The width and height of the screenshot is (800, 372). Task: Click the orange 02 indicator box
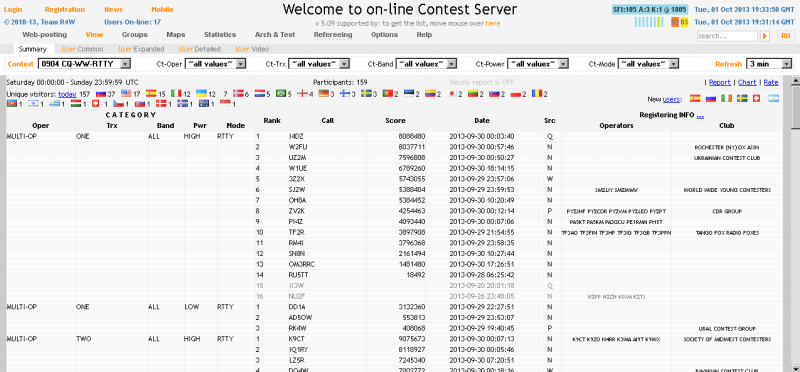point(675,22)
